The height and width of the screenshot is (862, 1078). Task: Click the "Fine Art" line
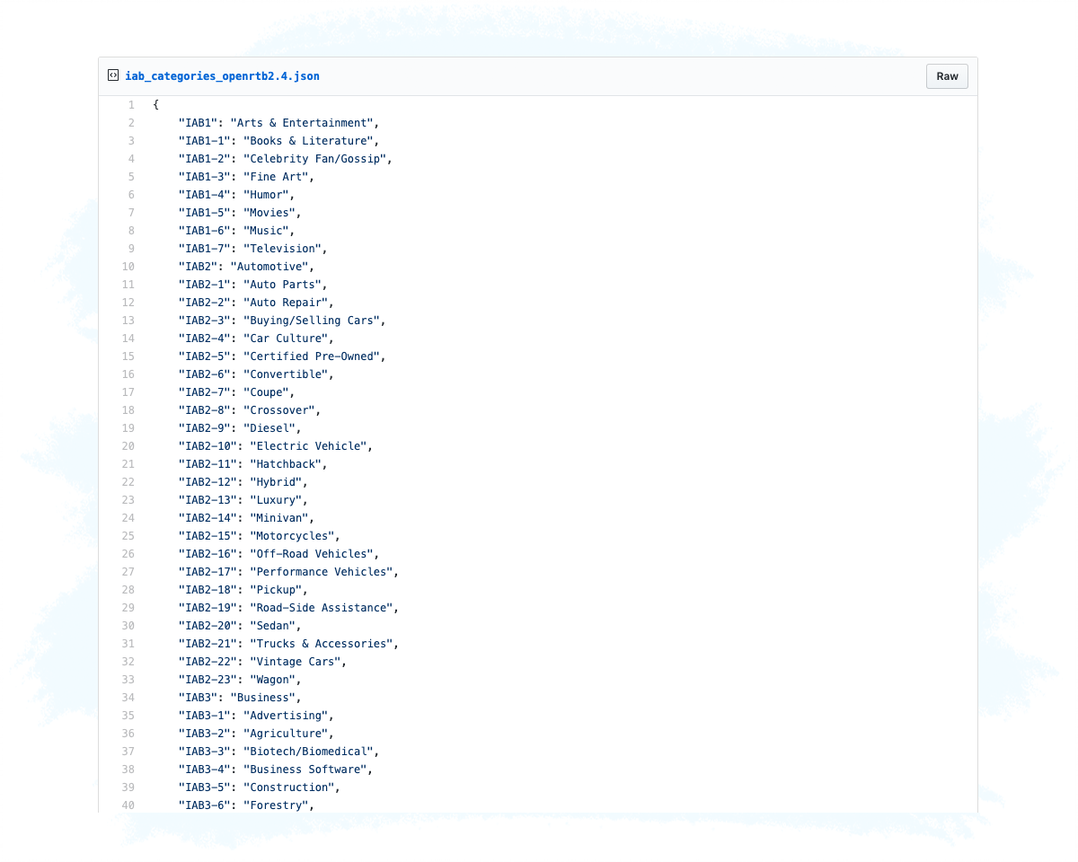coord(246,177)
